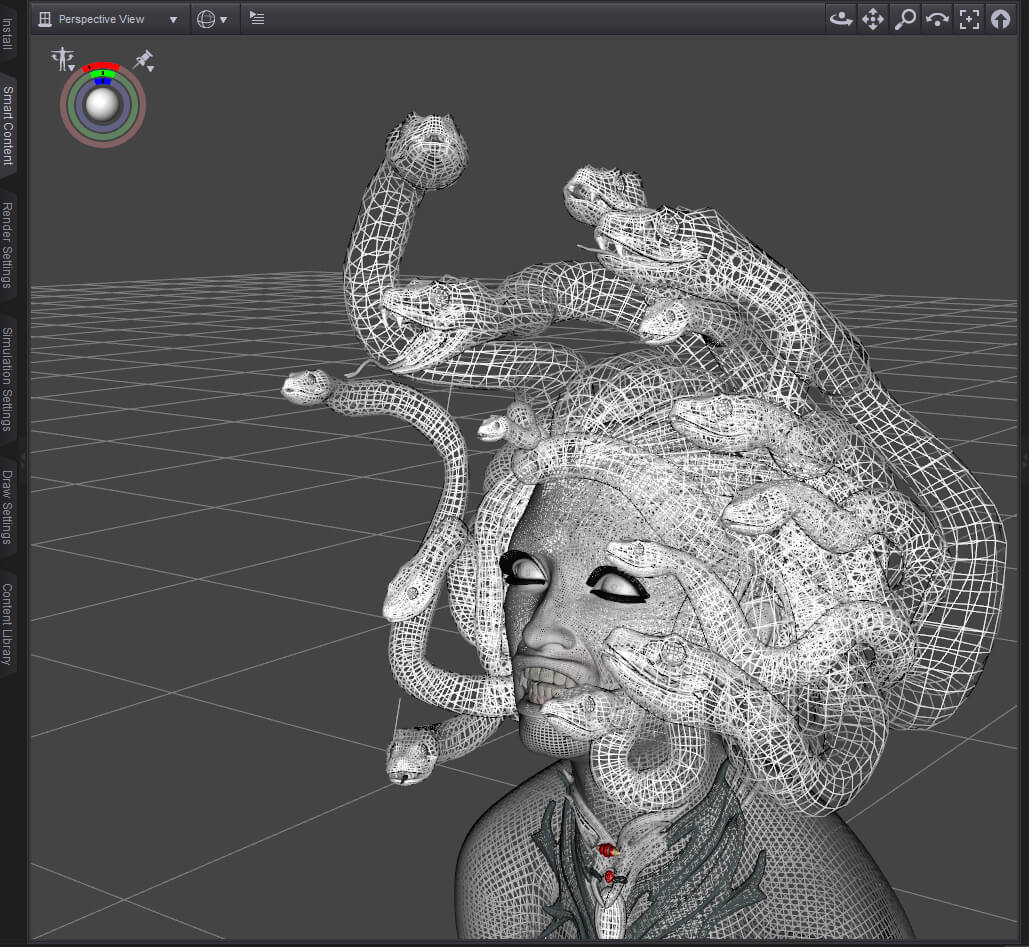Select the orbit/rotate camera tool
This screenshot has height=947, width=1029.
pos(841,19)
